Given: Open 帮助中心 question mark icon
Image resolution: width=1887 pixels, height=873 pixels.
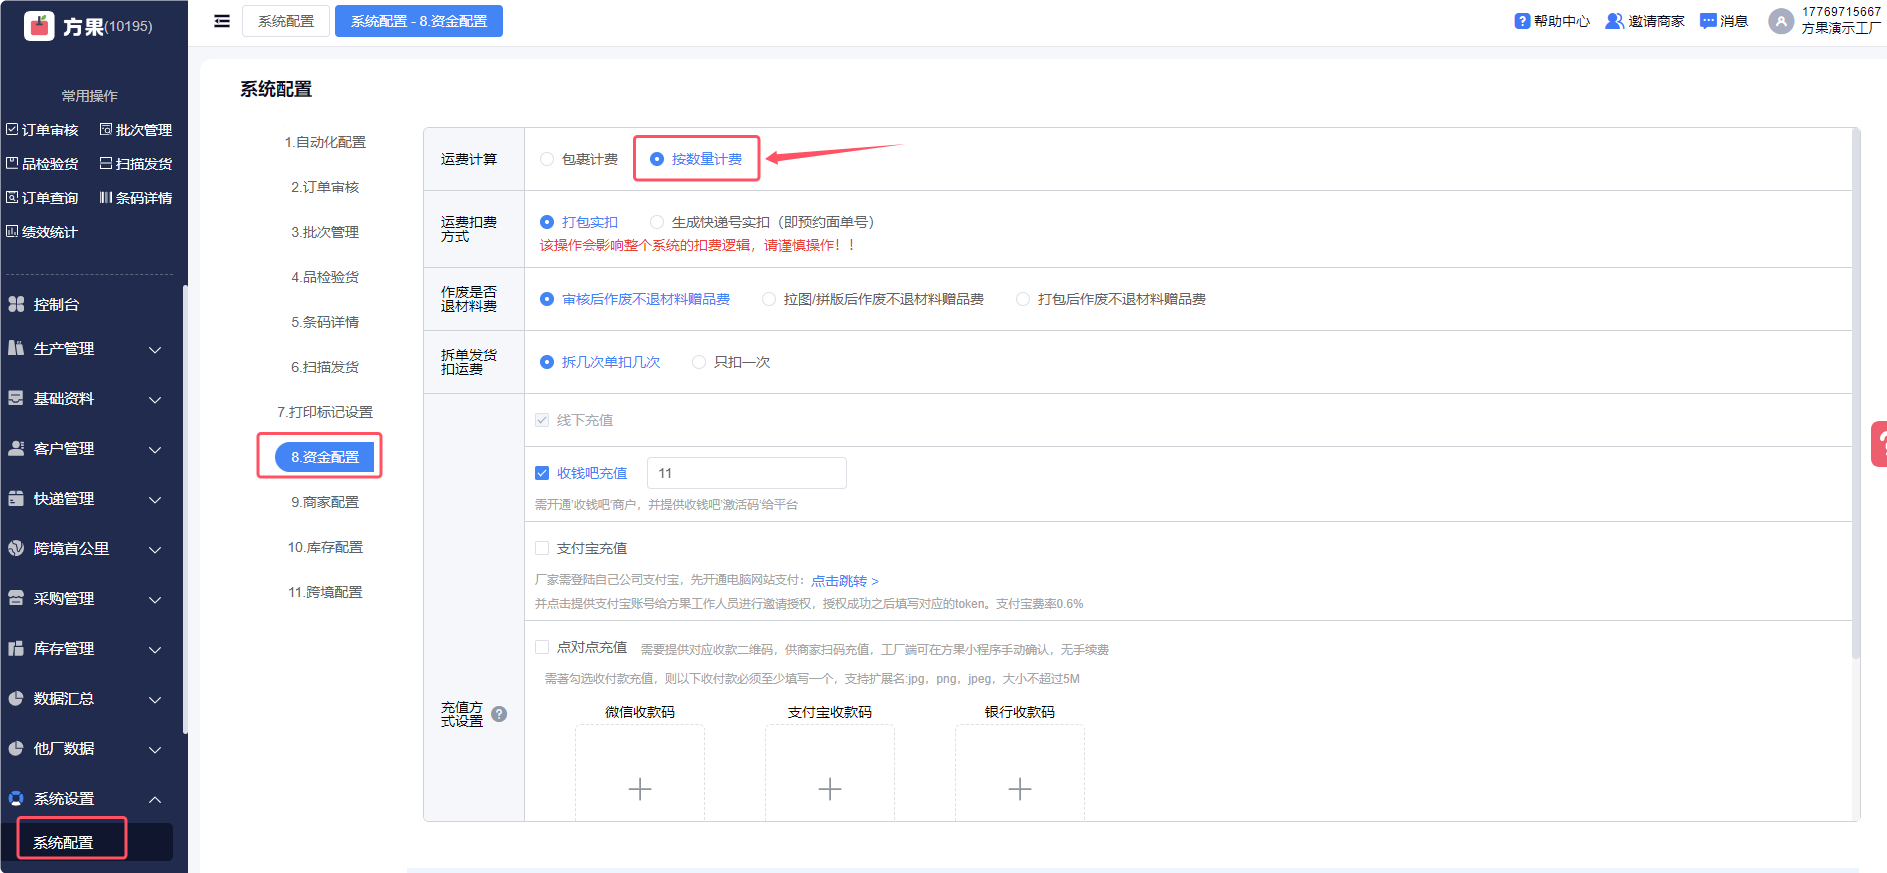Looking at the screenshot, I should point(1522,21).
